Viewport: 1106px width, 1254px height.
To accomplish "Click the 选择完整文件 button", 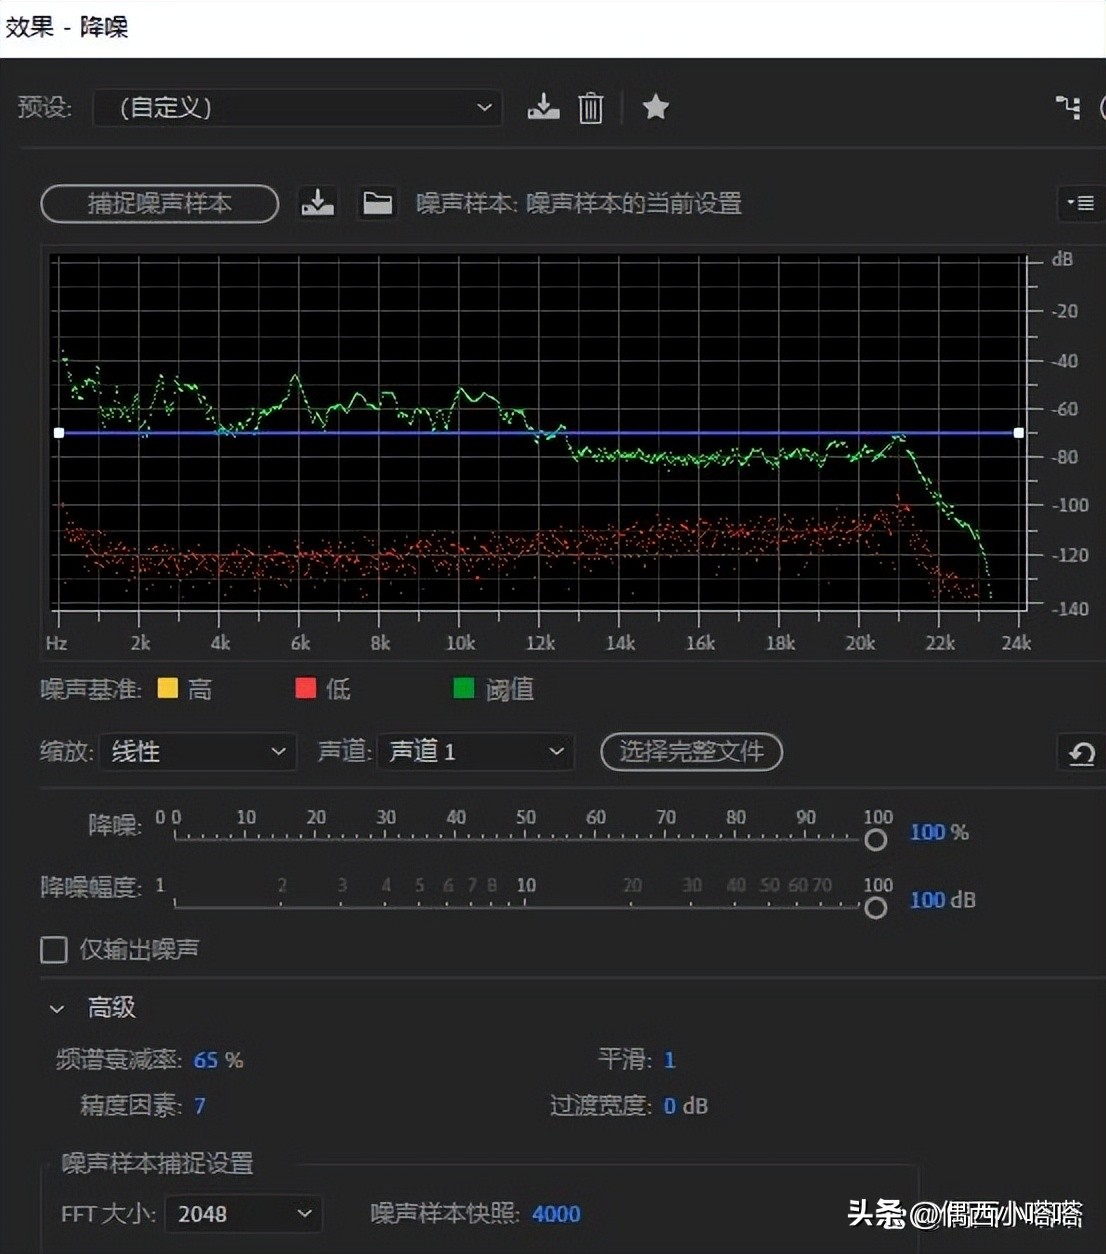I will pos(691,752).
